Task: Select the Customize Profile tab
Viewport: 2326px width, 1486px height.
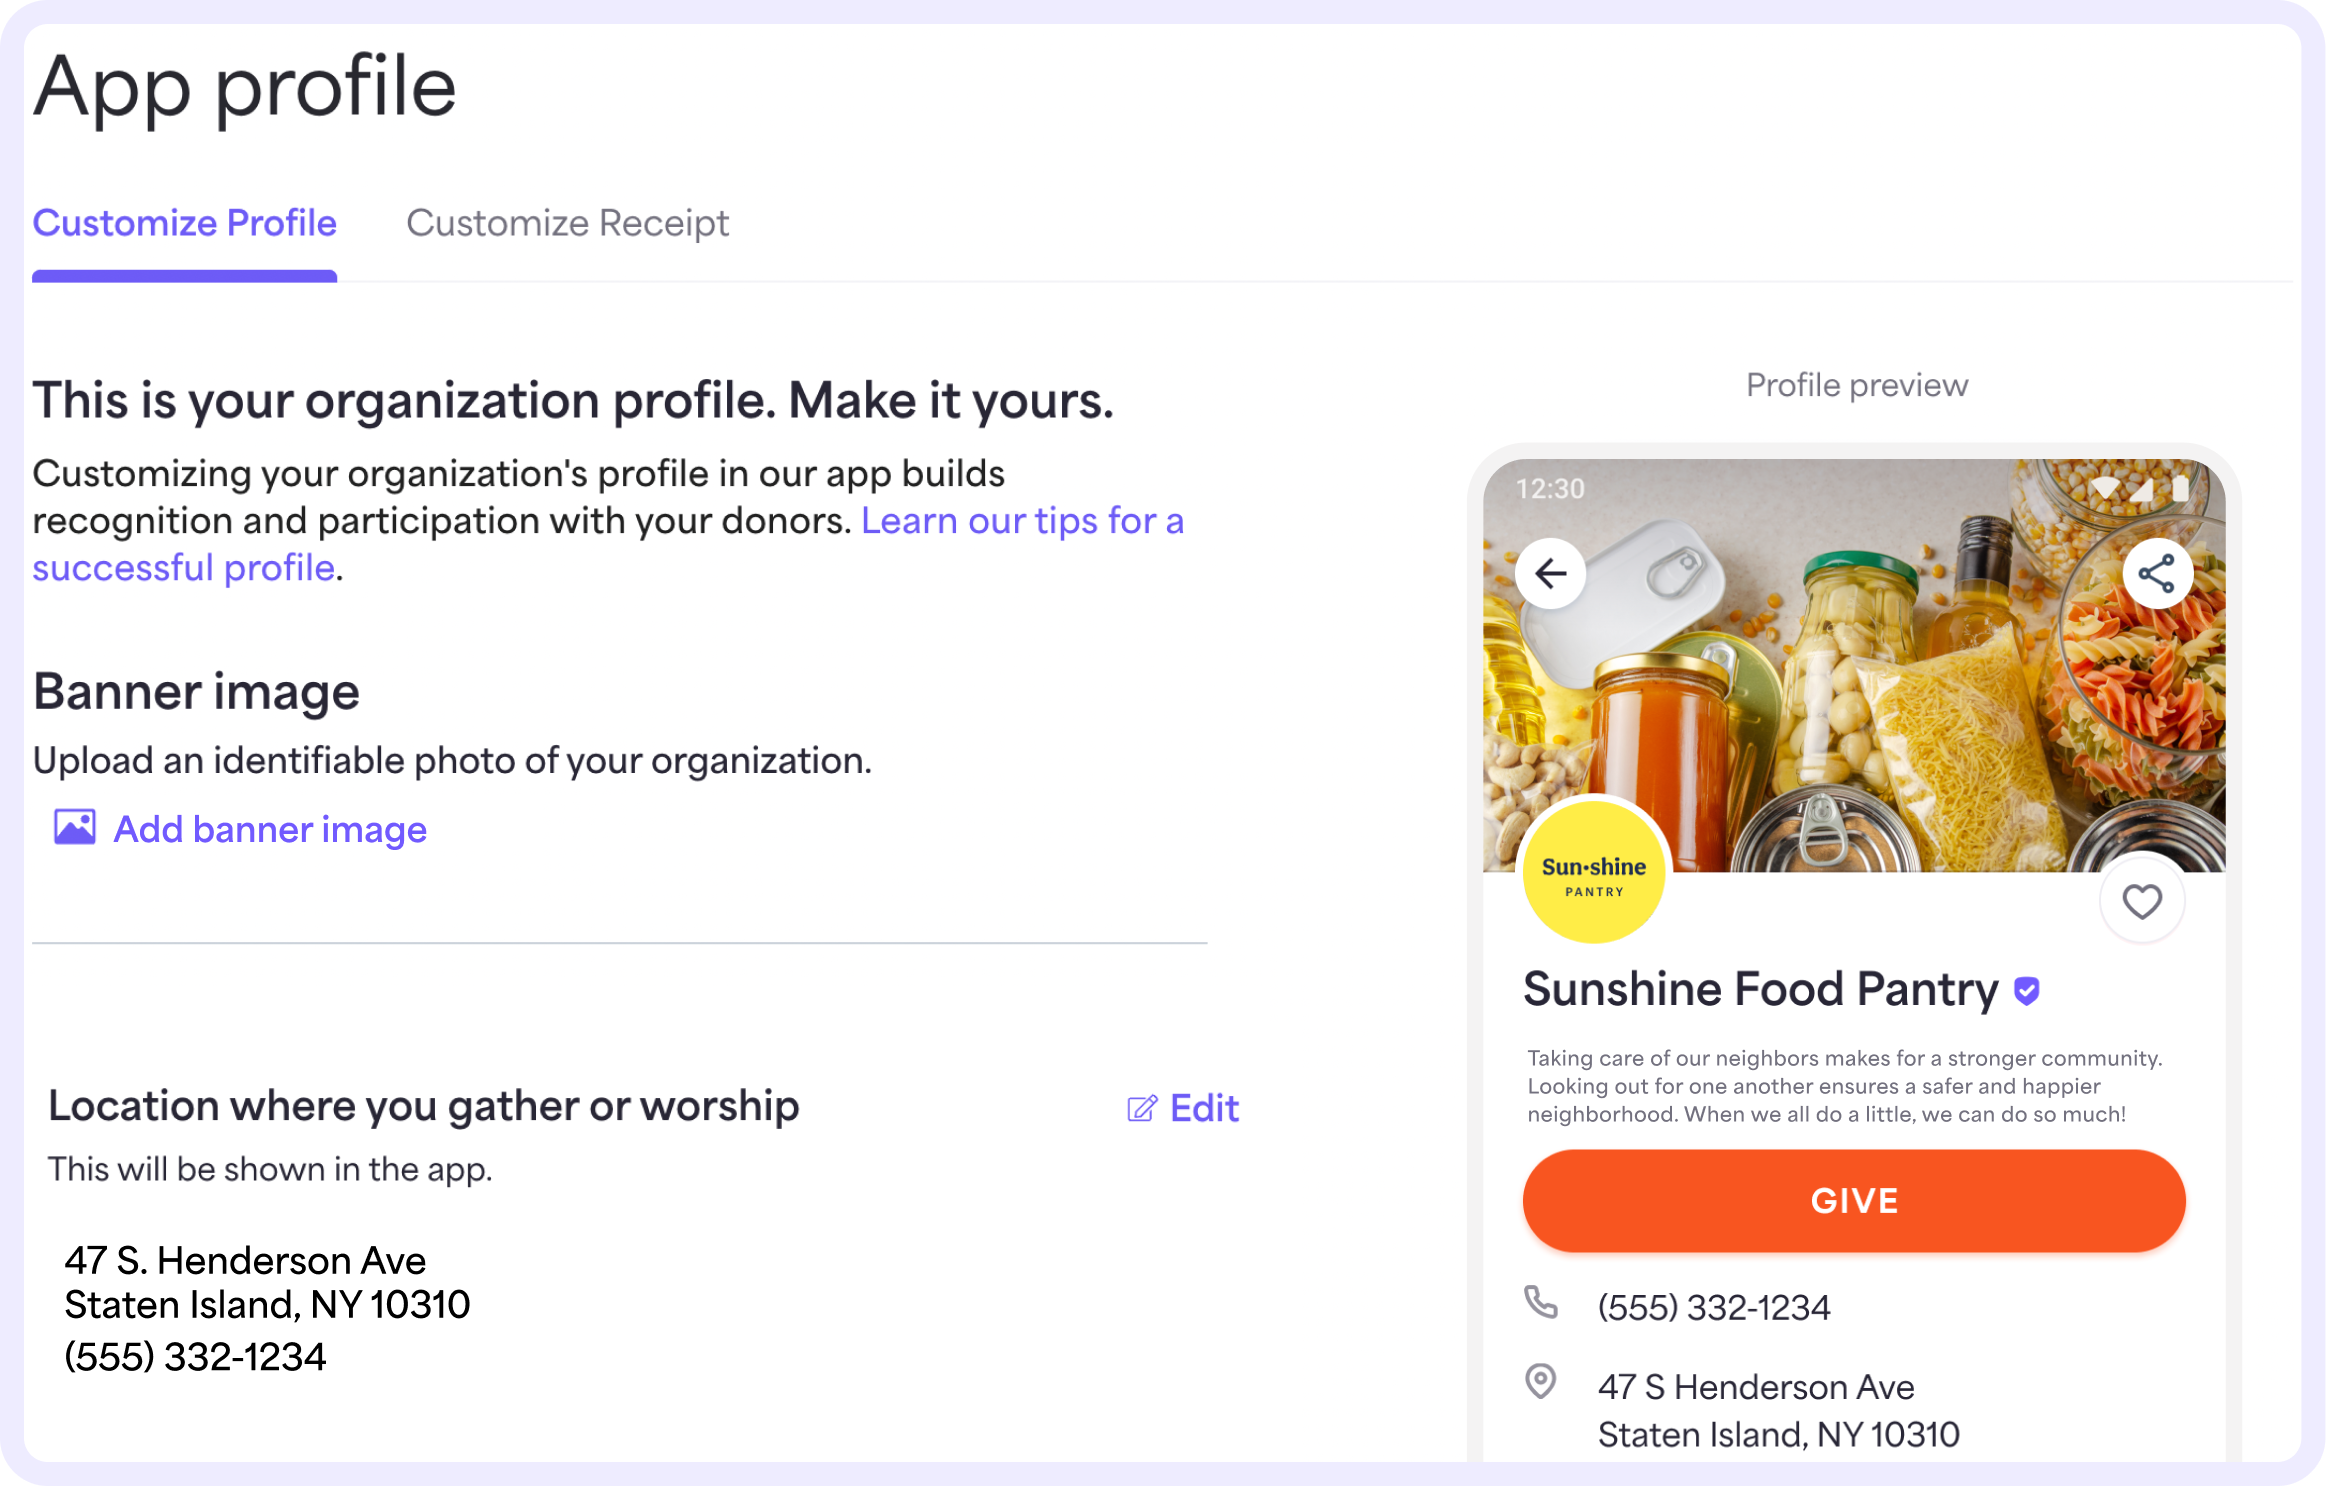Action: click(184, 223)
